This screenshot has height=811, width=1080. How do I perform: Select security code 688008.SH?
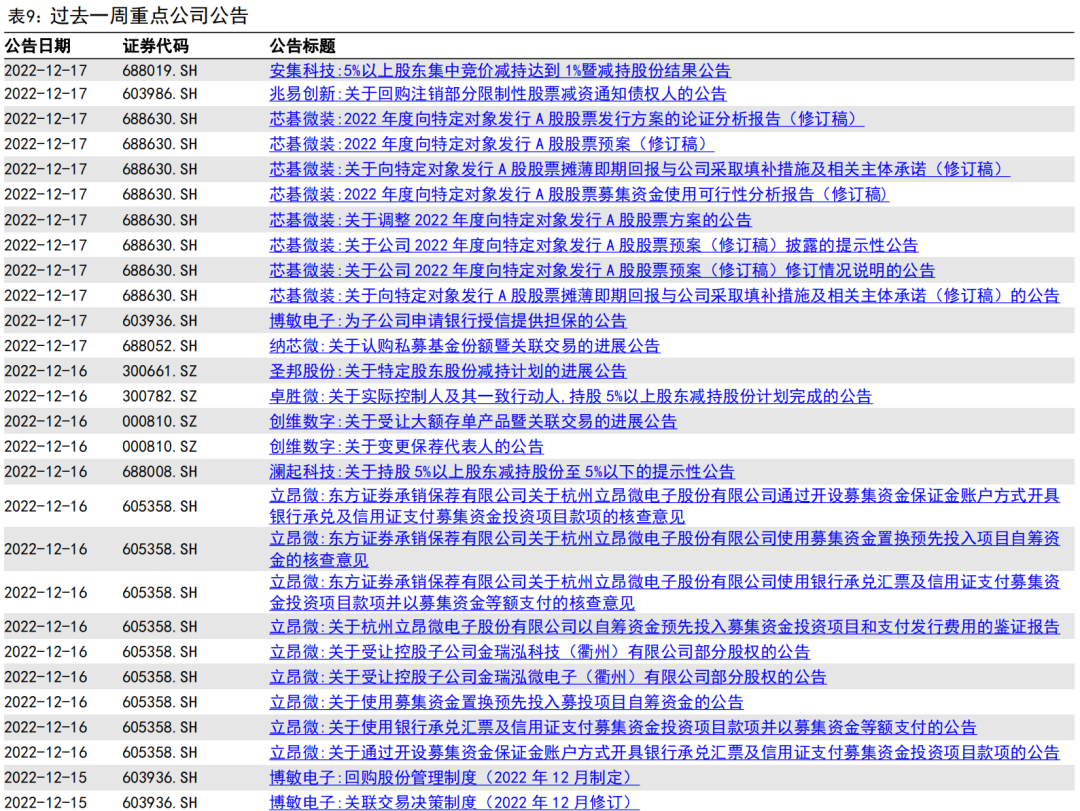(160, 472)
